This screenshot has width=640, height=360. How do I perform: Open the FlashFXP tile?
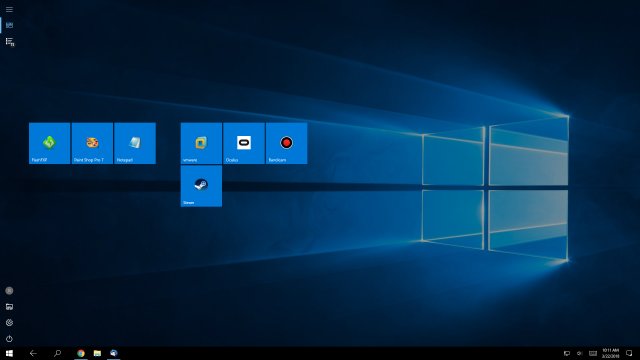tap(49, 143)
